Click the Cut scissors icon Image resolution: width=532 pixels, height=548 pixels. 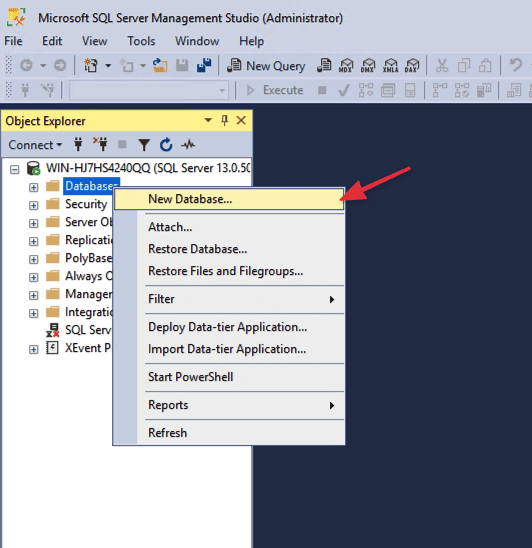(x=442, y=65)
